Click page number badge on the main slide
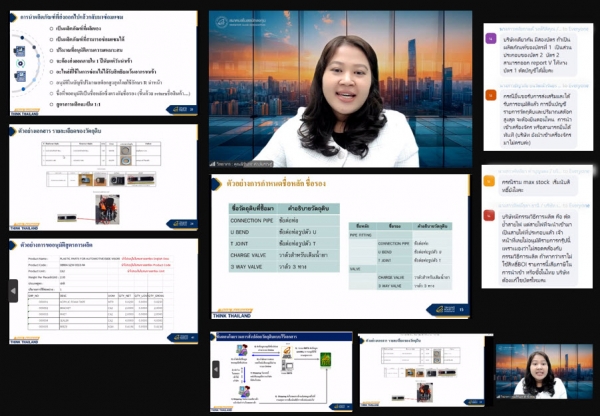 (x=462, y=310)
